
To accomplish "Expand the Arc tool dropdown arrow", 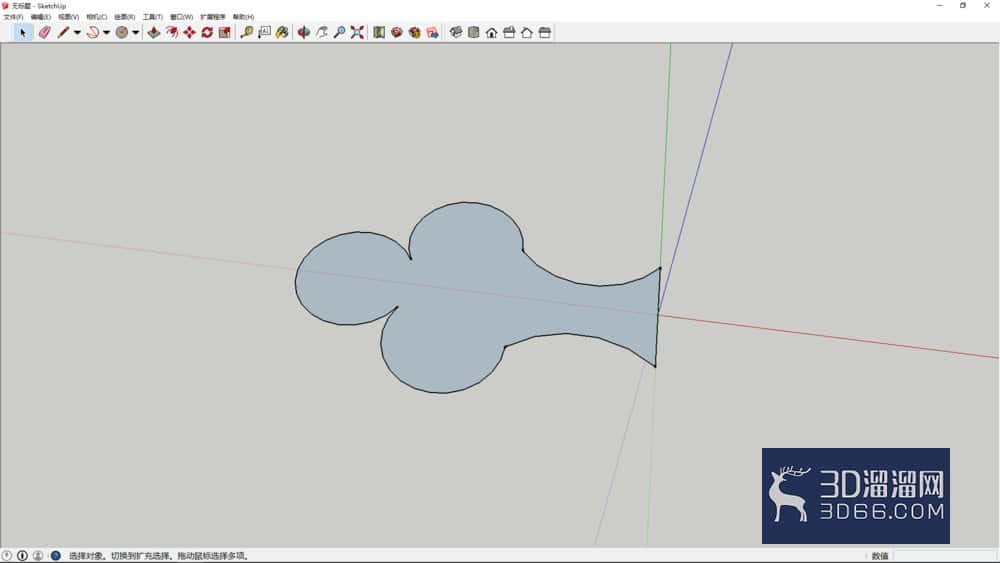I will click(107, 33).
